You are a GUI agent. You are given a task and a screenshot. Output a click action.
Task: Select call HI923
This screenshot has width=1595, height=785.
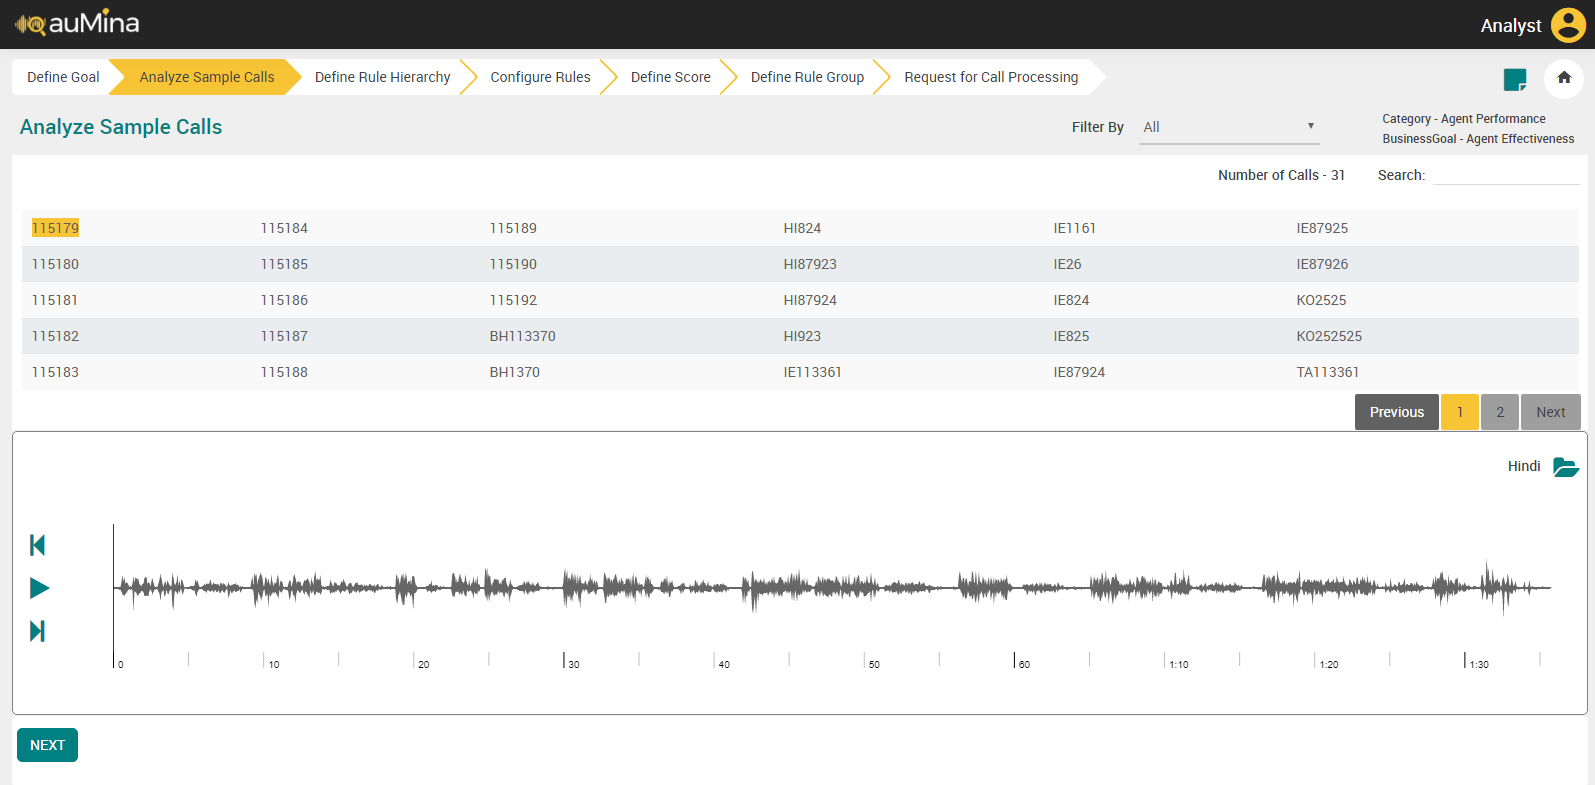click(x=802, y=336)
